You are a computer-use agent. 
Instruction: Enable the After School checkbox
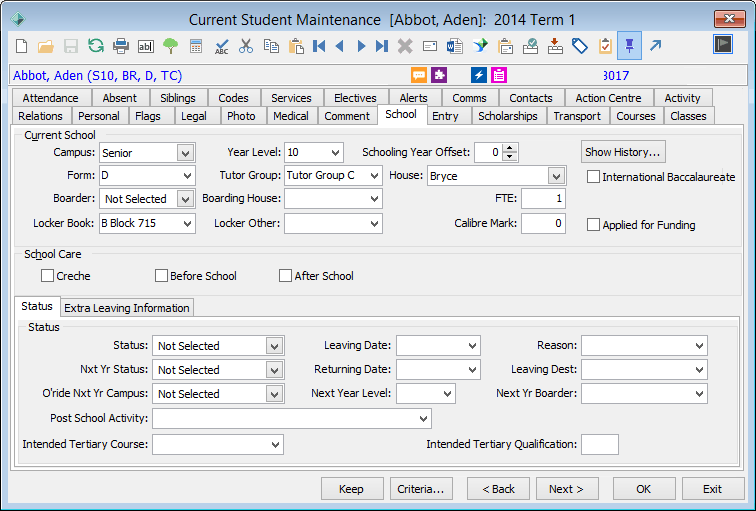[x=285, y=275]
